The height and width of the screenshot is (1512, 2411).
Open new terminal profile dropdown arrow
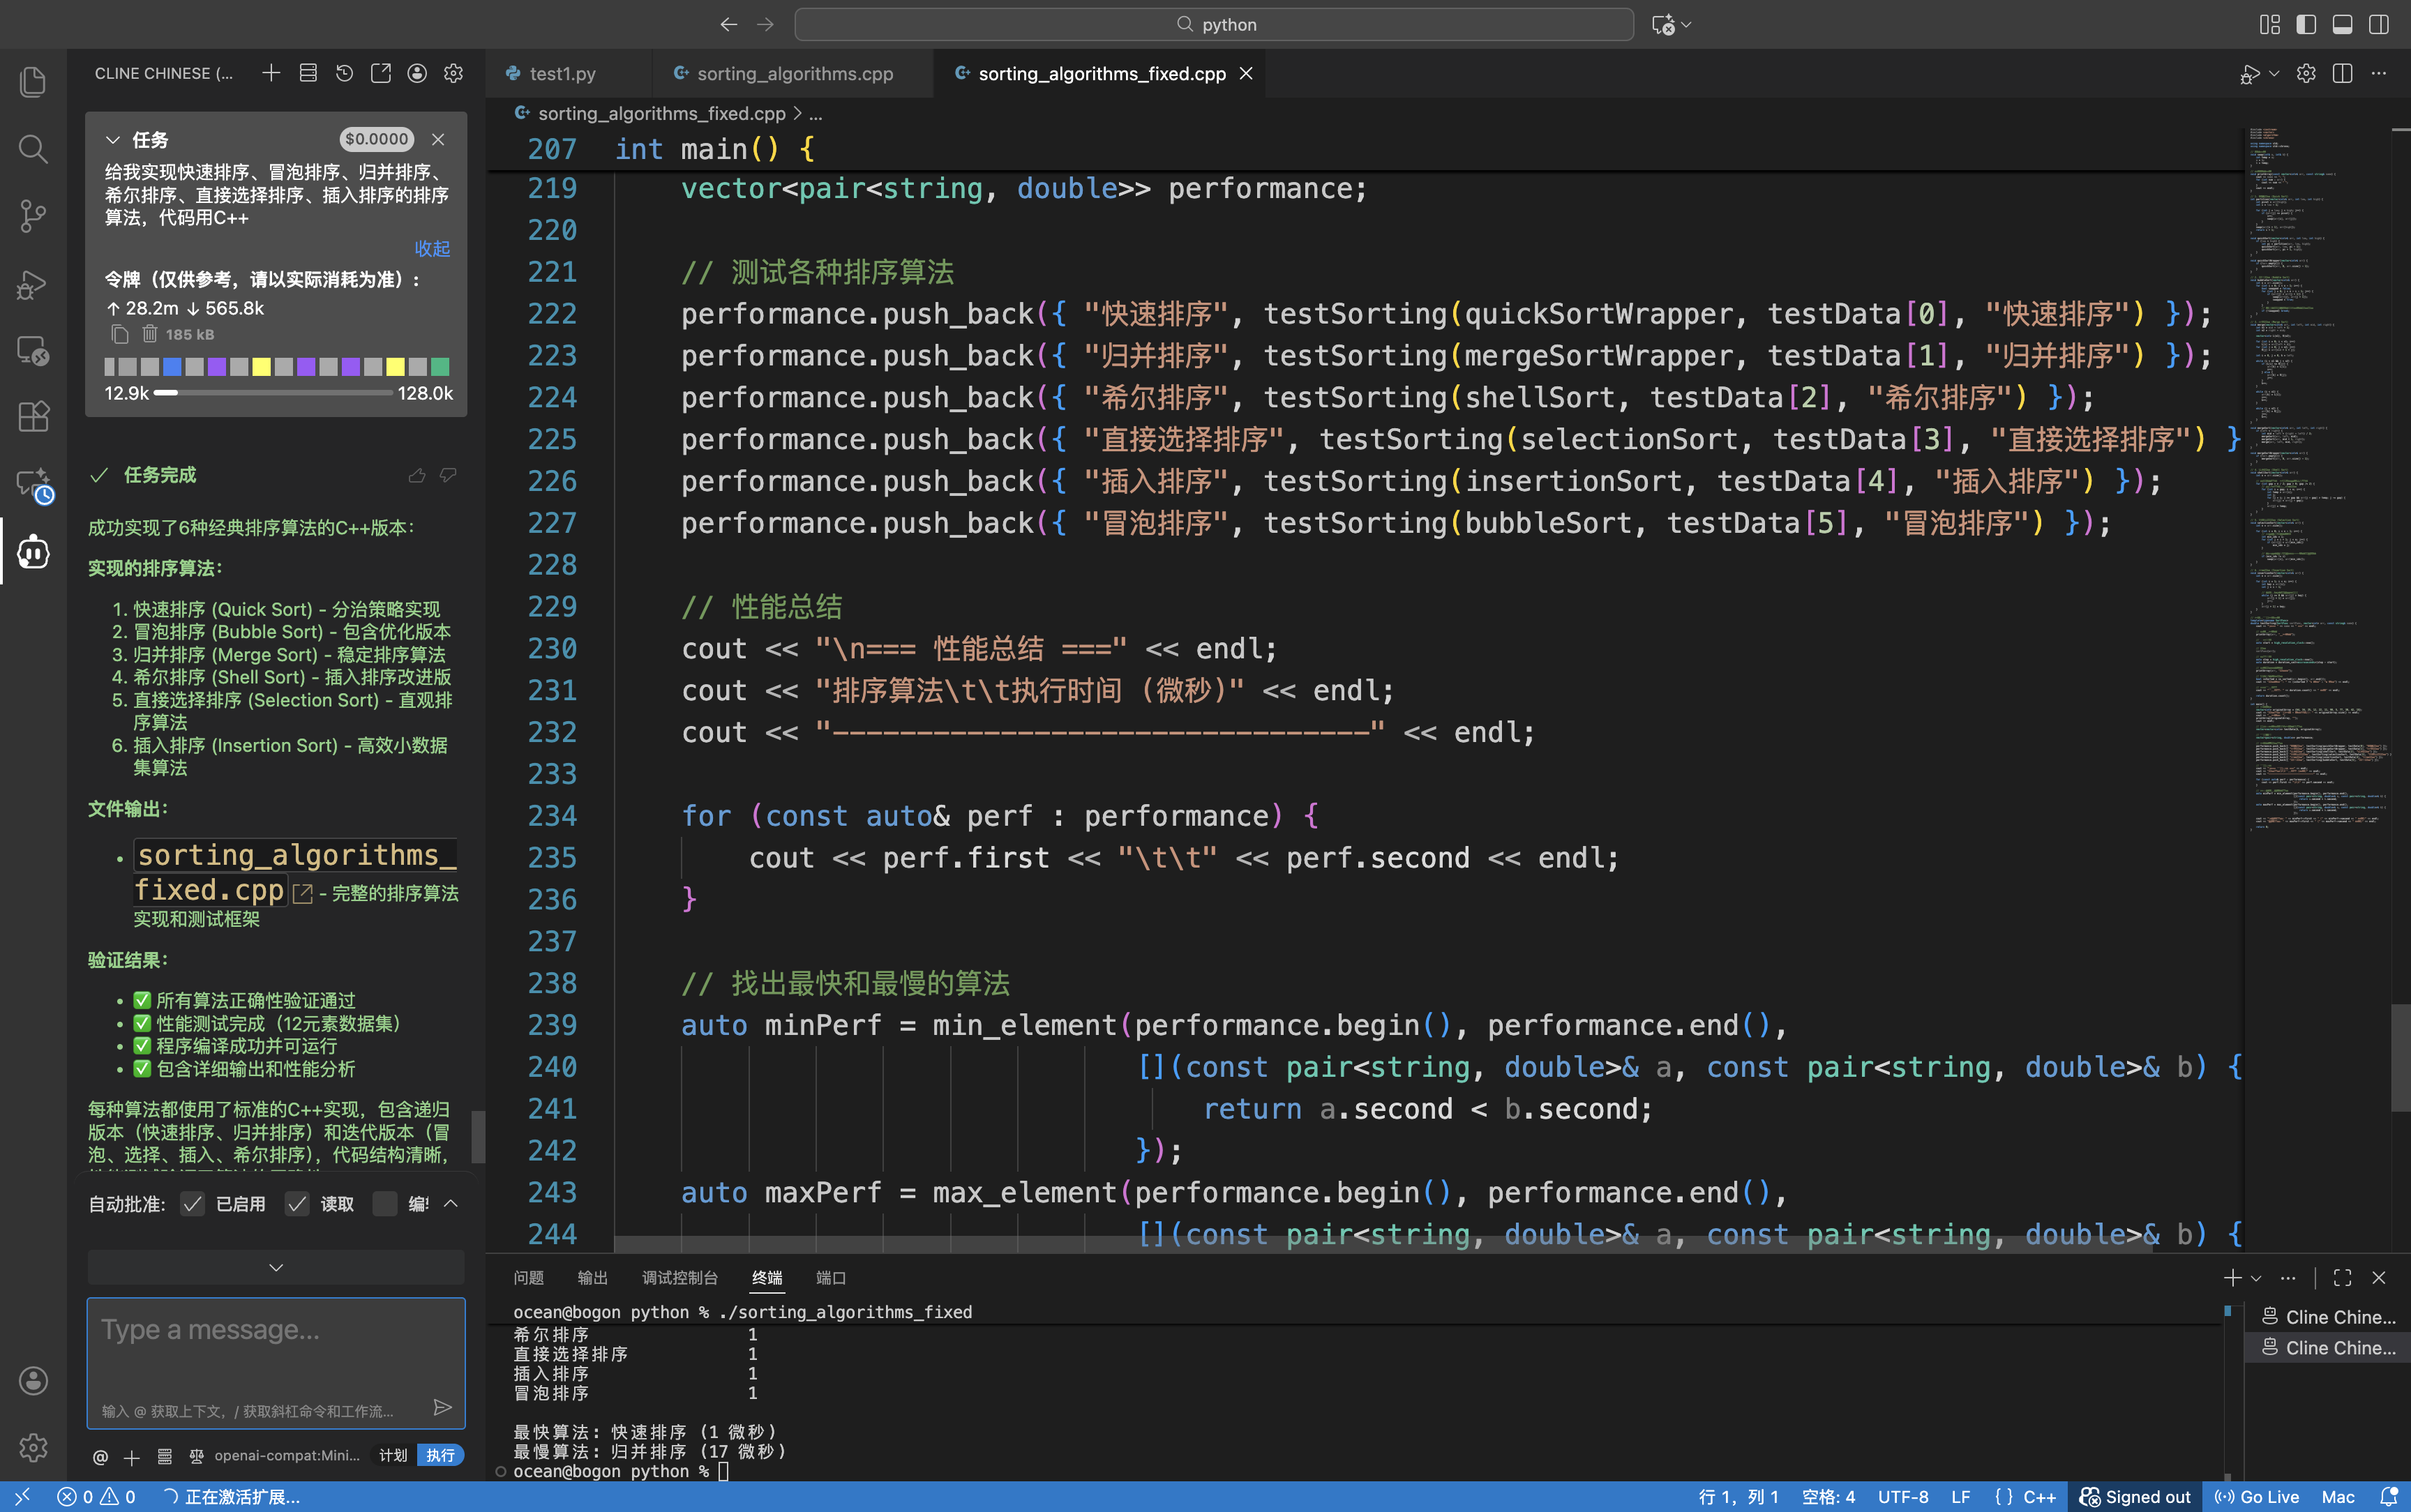point(2256,1278)
